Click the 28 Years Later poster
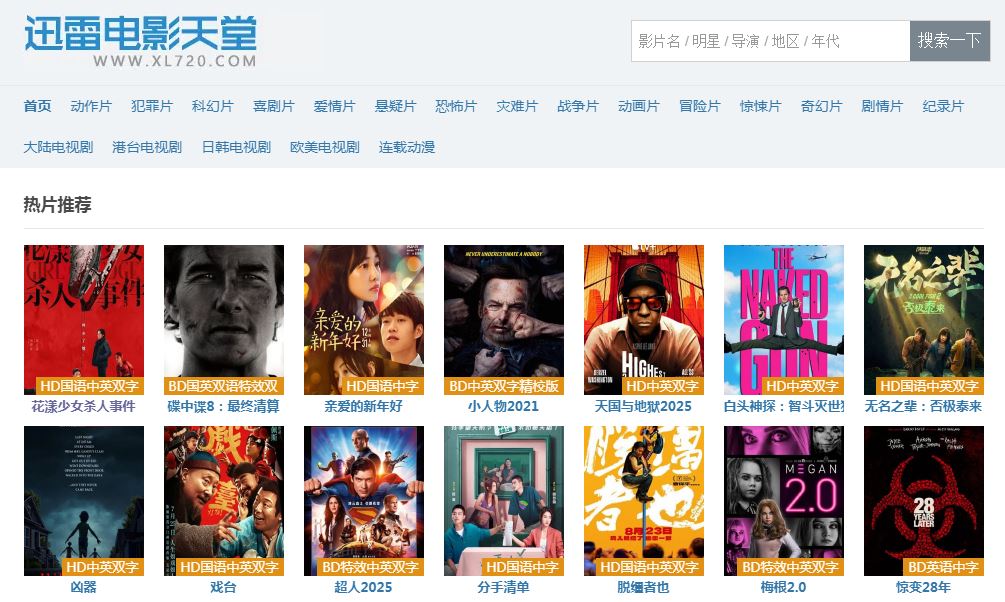The image size is (1005, 602). (x=924, y=501)
